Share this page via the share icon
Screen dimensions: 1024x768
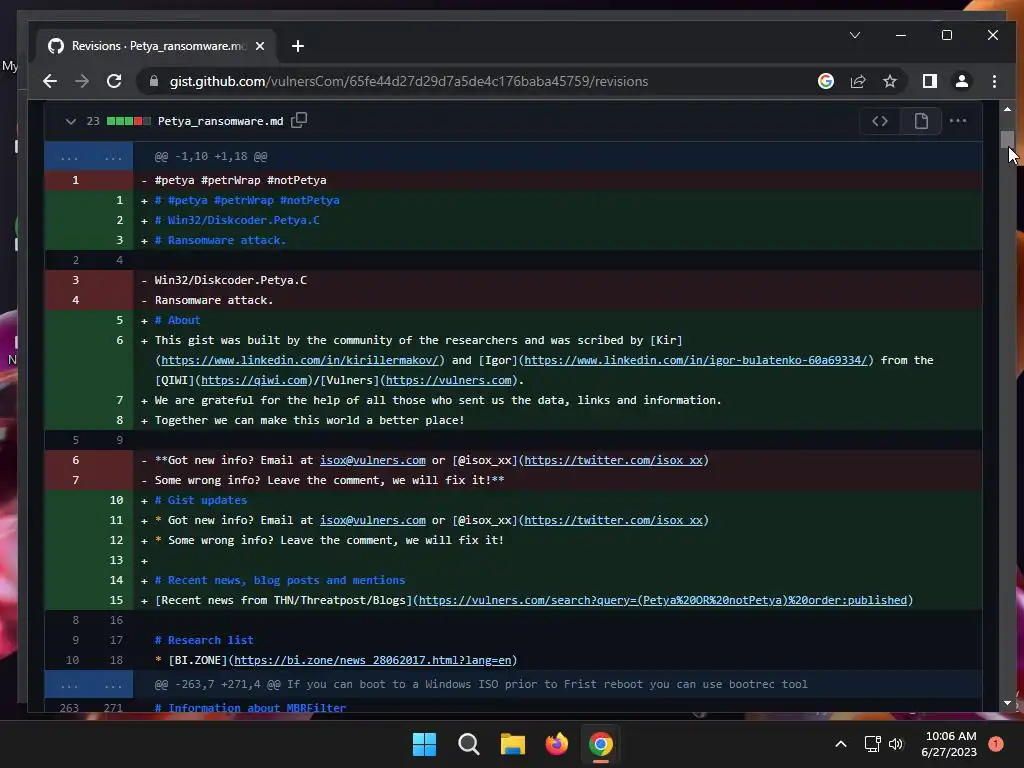857,81
